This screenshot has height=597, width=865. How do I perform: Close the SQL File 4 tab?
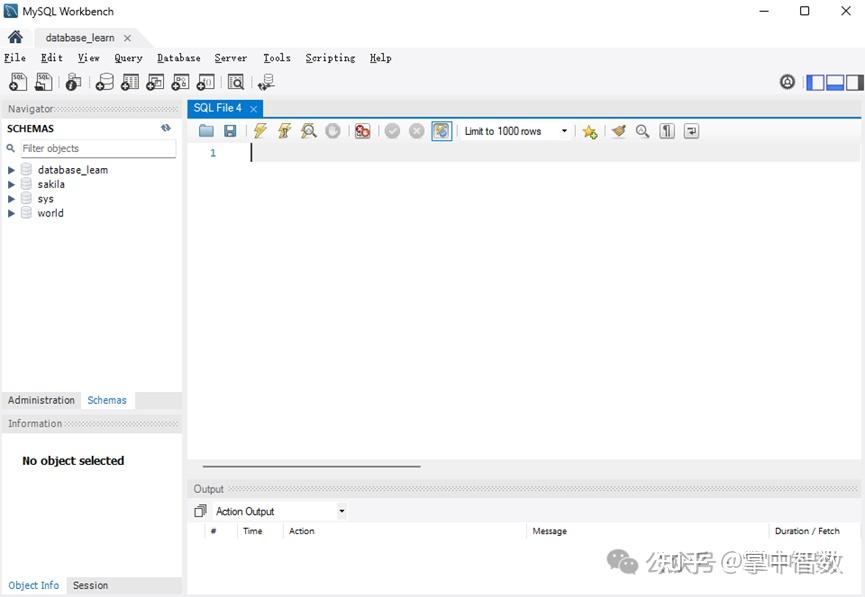pos(253,109)
